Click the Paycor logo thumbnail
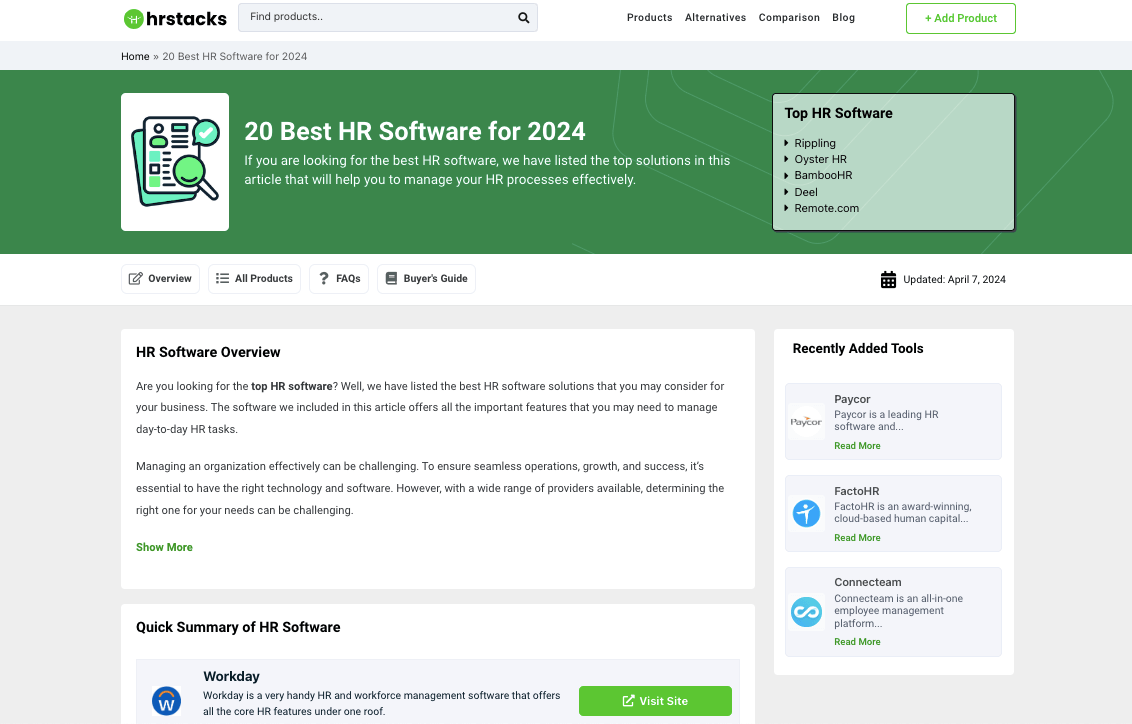The width and height of the screenshot is (1132, 724). click(806, 422)
